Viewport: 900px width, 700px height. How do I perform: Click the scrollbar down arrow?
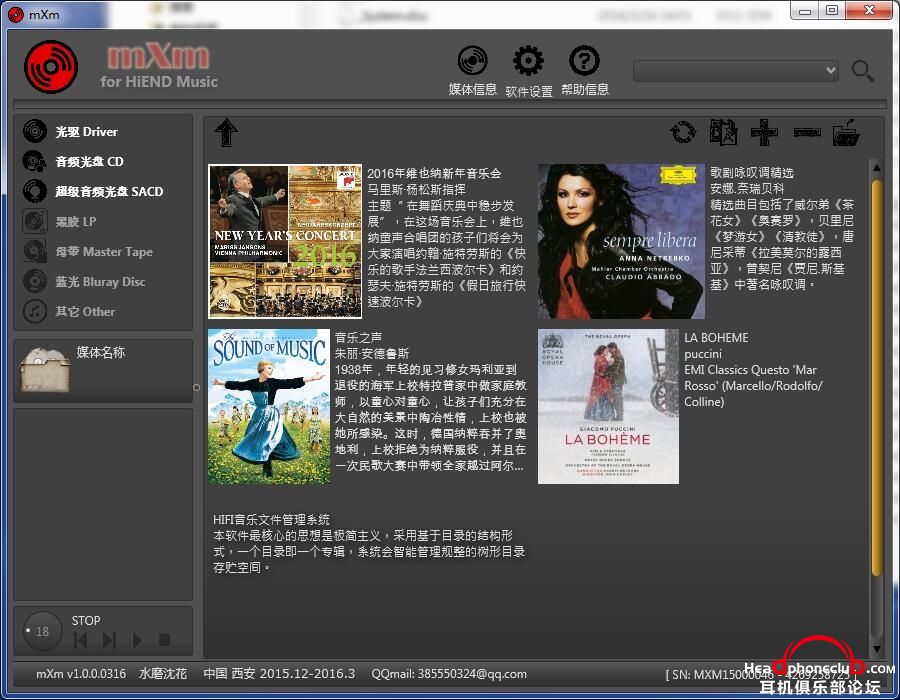[876, 649]
